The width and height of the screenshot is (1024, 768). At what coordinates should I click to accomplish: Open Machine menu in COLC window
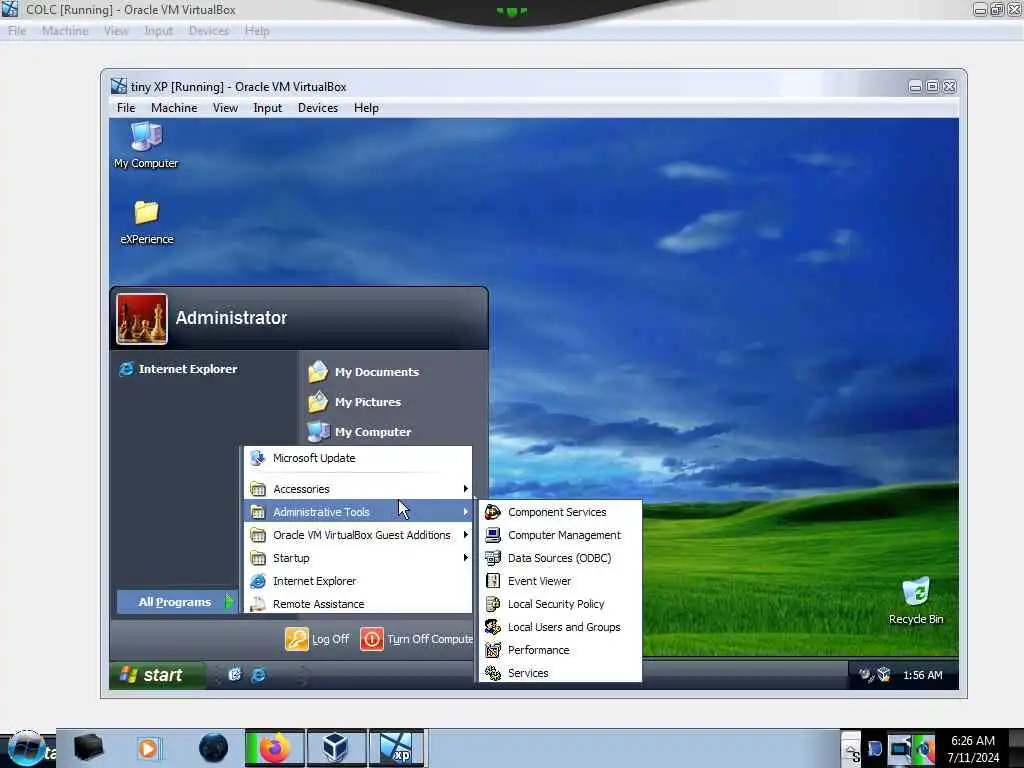click(65, 31)
